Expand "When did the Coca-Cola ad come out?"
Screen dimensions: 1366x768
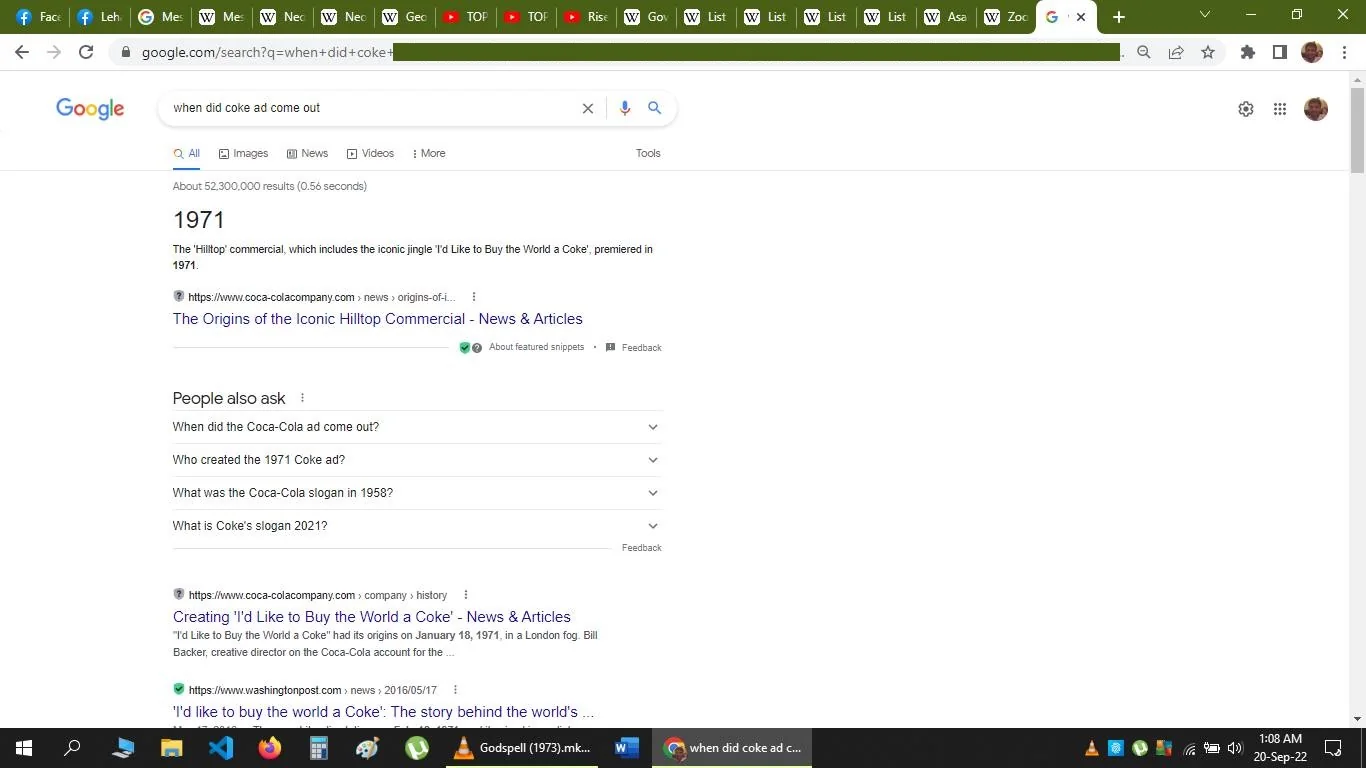417,427
